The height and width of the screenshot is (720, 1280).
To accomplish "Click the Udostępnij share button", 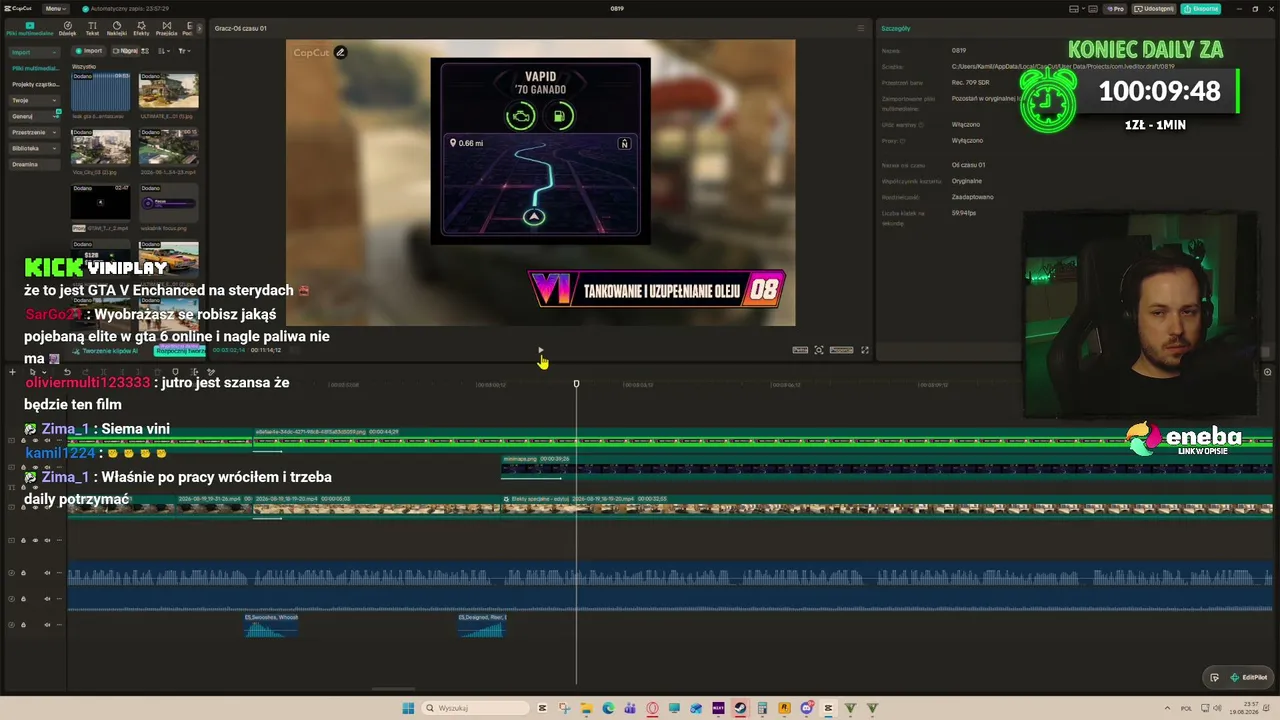I will [x=1154, y=9].
